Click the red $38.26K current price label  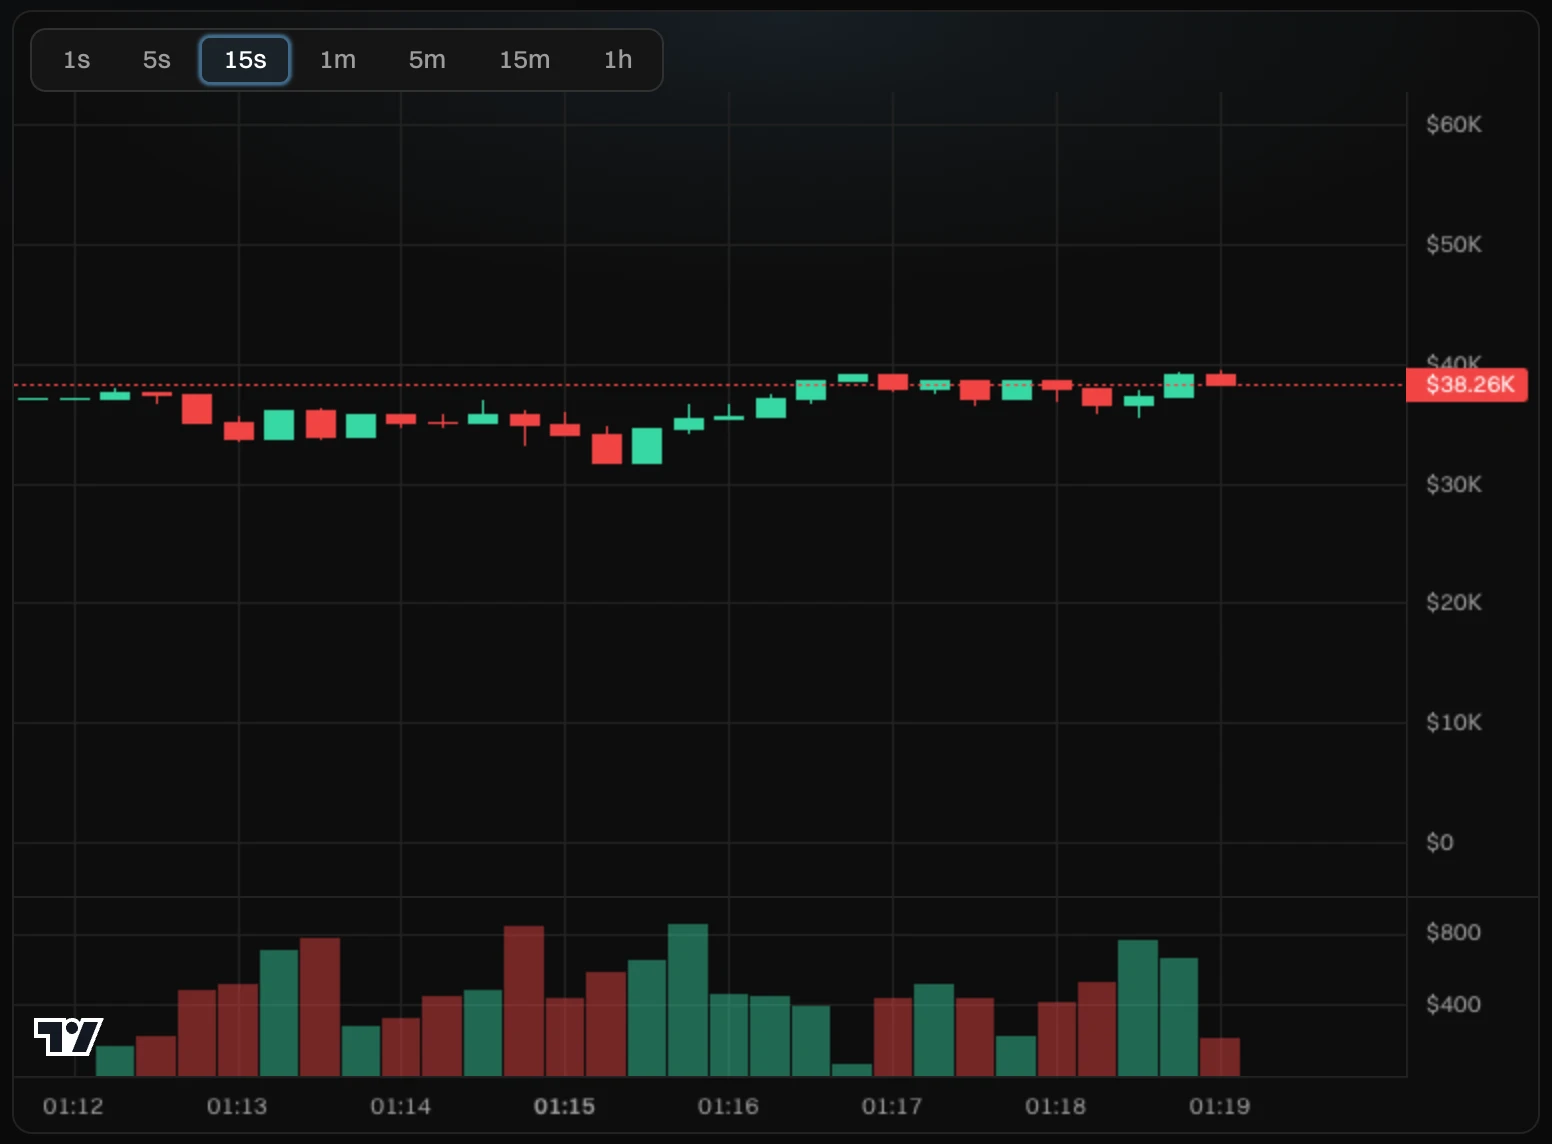pyautogui.click(x=1467, y=385)
